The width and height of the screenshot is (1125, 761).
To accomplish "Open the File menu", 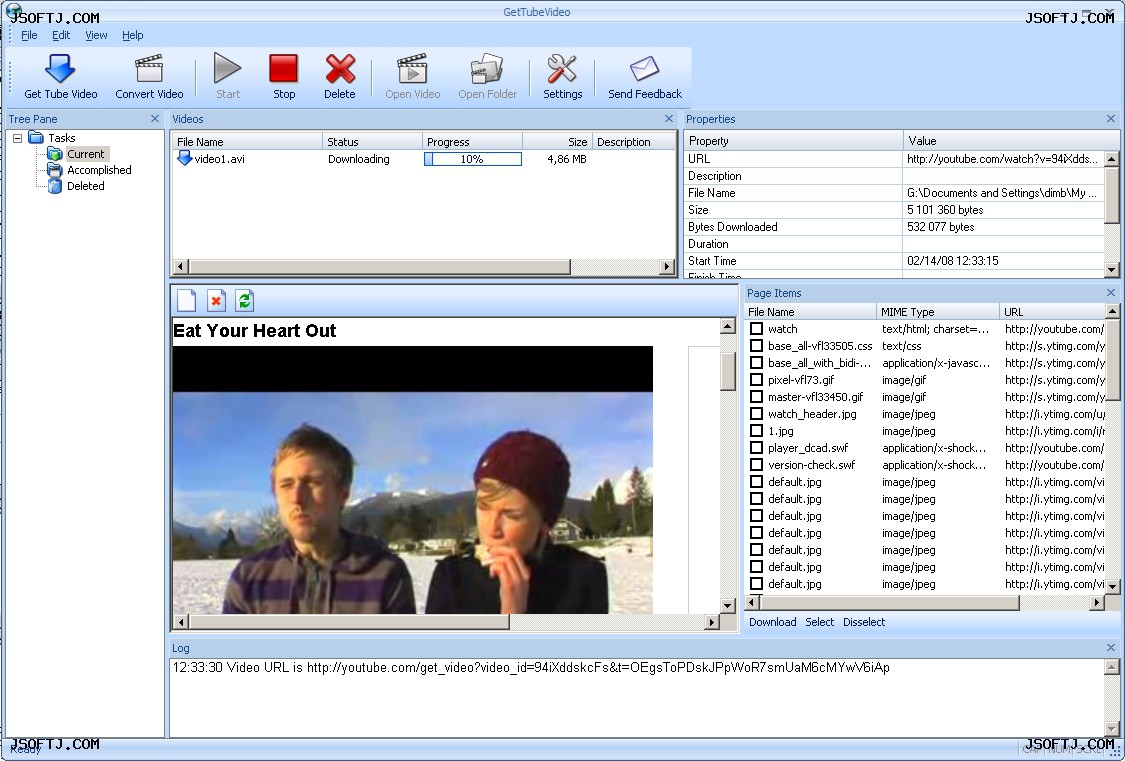I will pos(29,35).
